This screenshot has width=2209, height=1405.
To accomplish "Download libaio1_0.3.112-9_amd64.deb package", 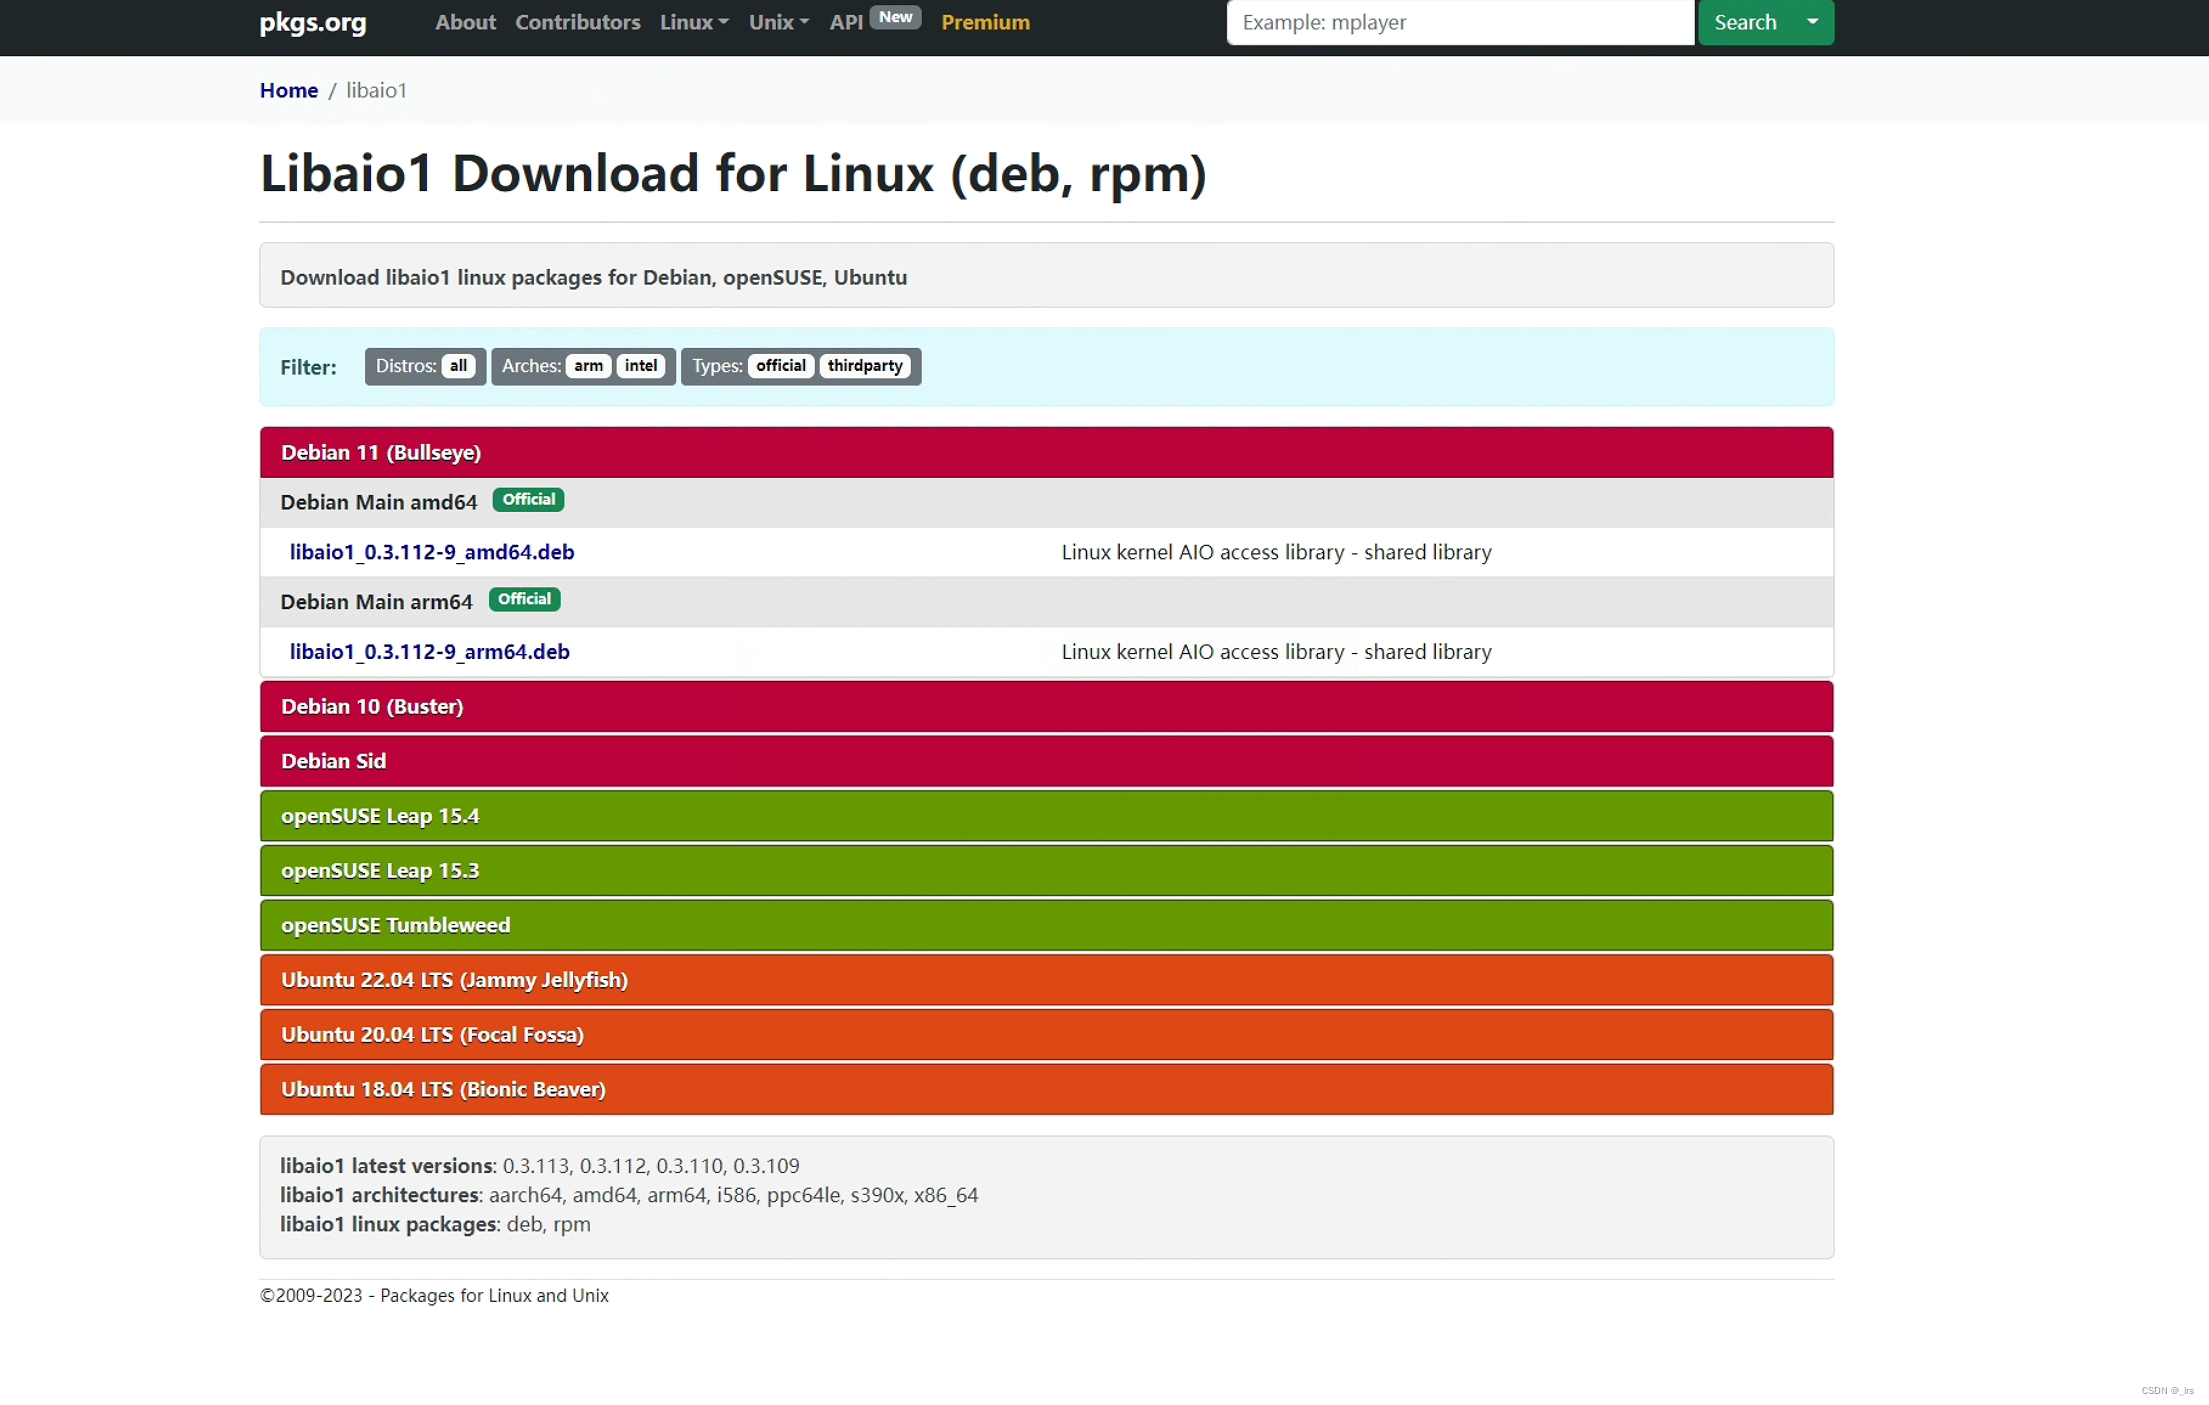I will [432, 552].
